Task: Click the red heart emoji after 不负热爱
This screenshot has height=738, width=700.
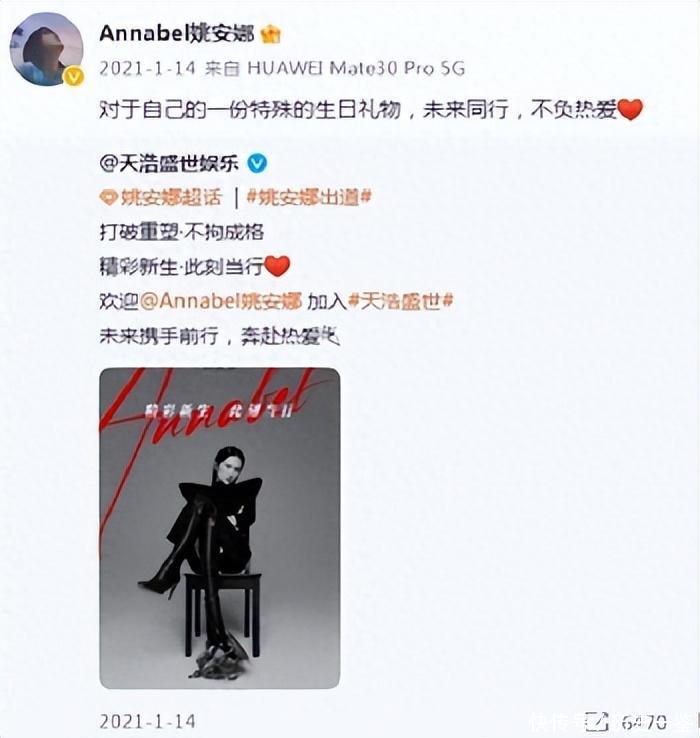Action: pyautogui.click(x=630, y=110)
